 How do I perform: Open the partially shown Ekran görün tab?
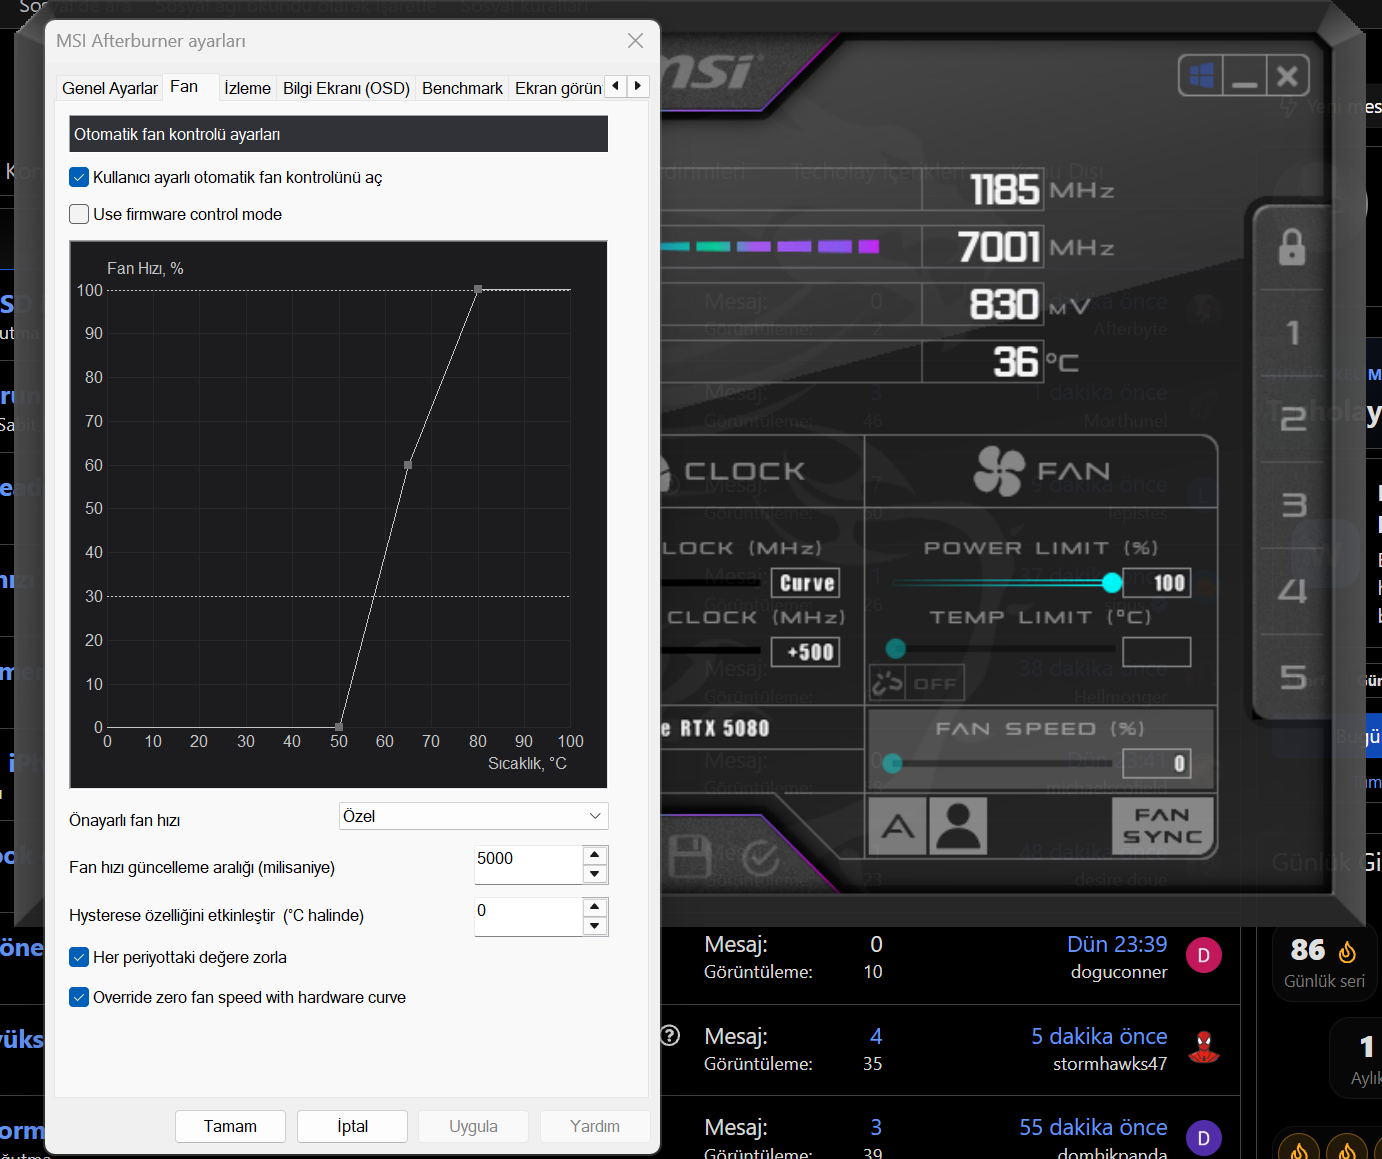click(558, 88)
